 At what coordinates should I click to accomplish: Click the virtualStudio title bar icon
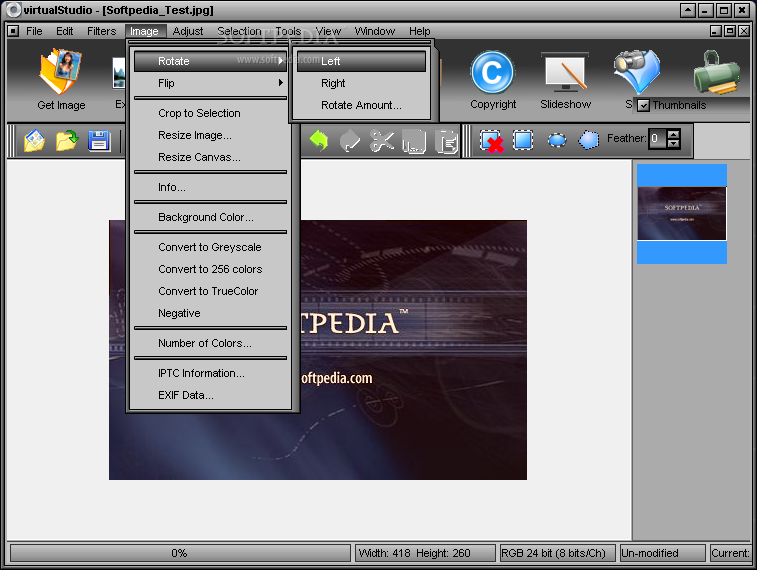[x=14, y=10]
